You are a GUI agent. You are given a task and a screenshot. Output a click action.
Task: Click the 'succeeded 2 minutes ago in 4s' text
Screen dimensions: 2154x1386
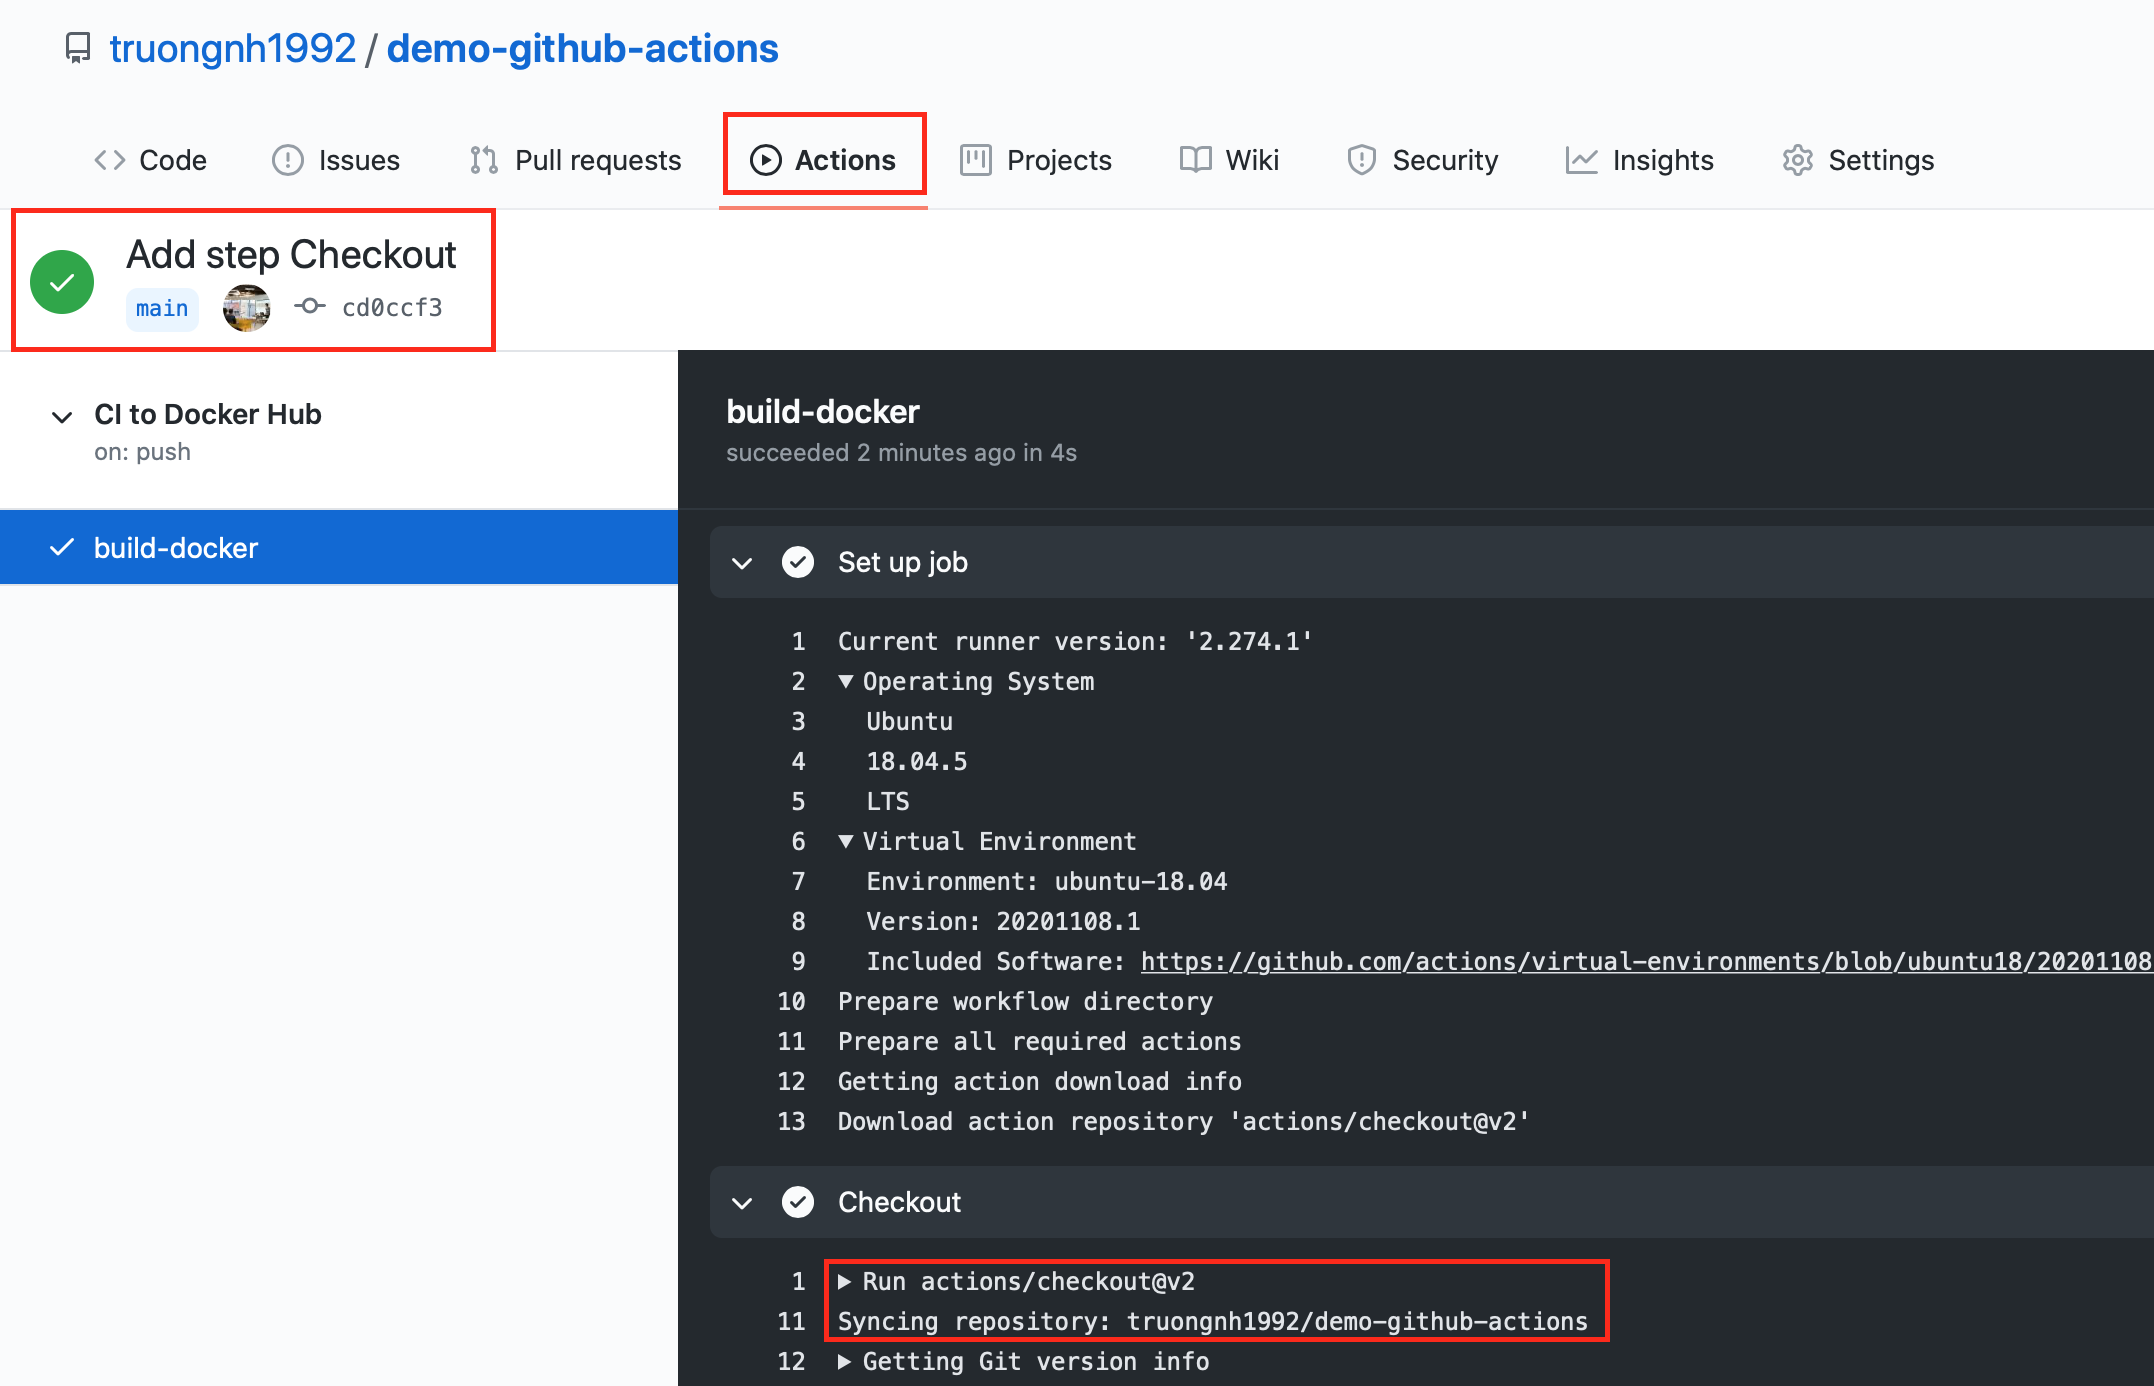coord(901,452)
